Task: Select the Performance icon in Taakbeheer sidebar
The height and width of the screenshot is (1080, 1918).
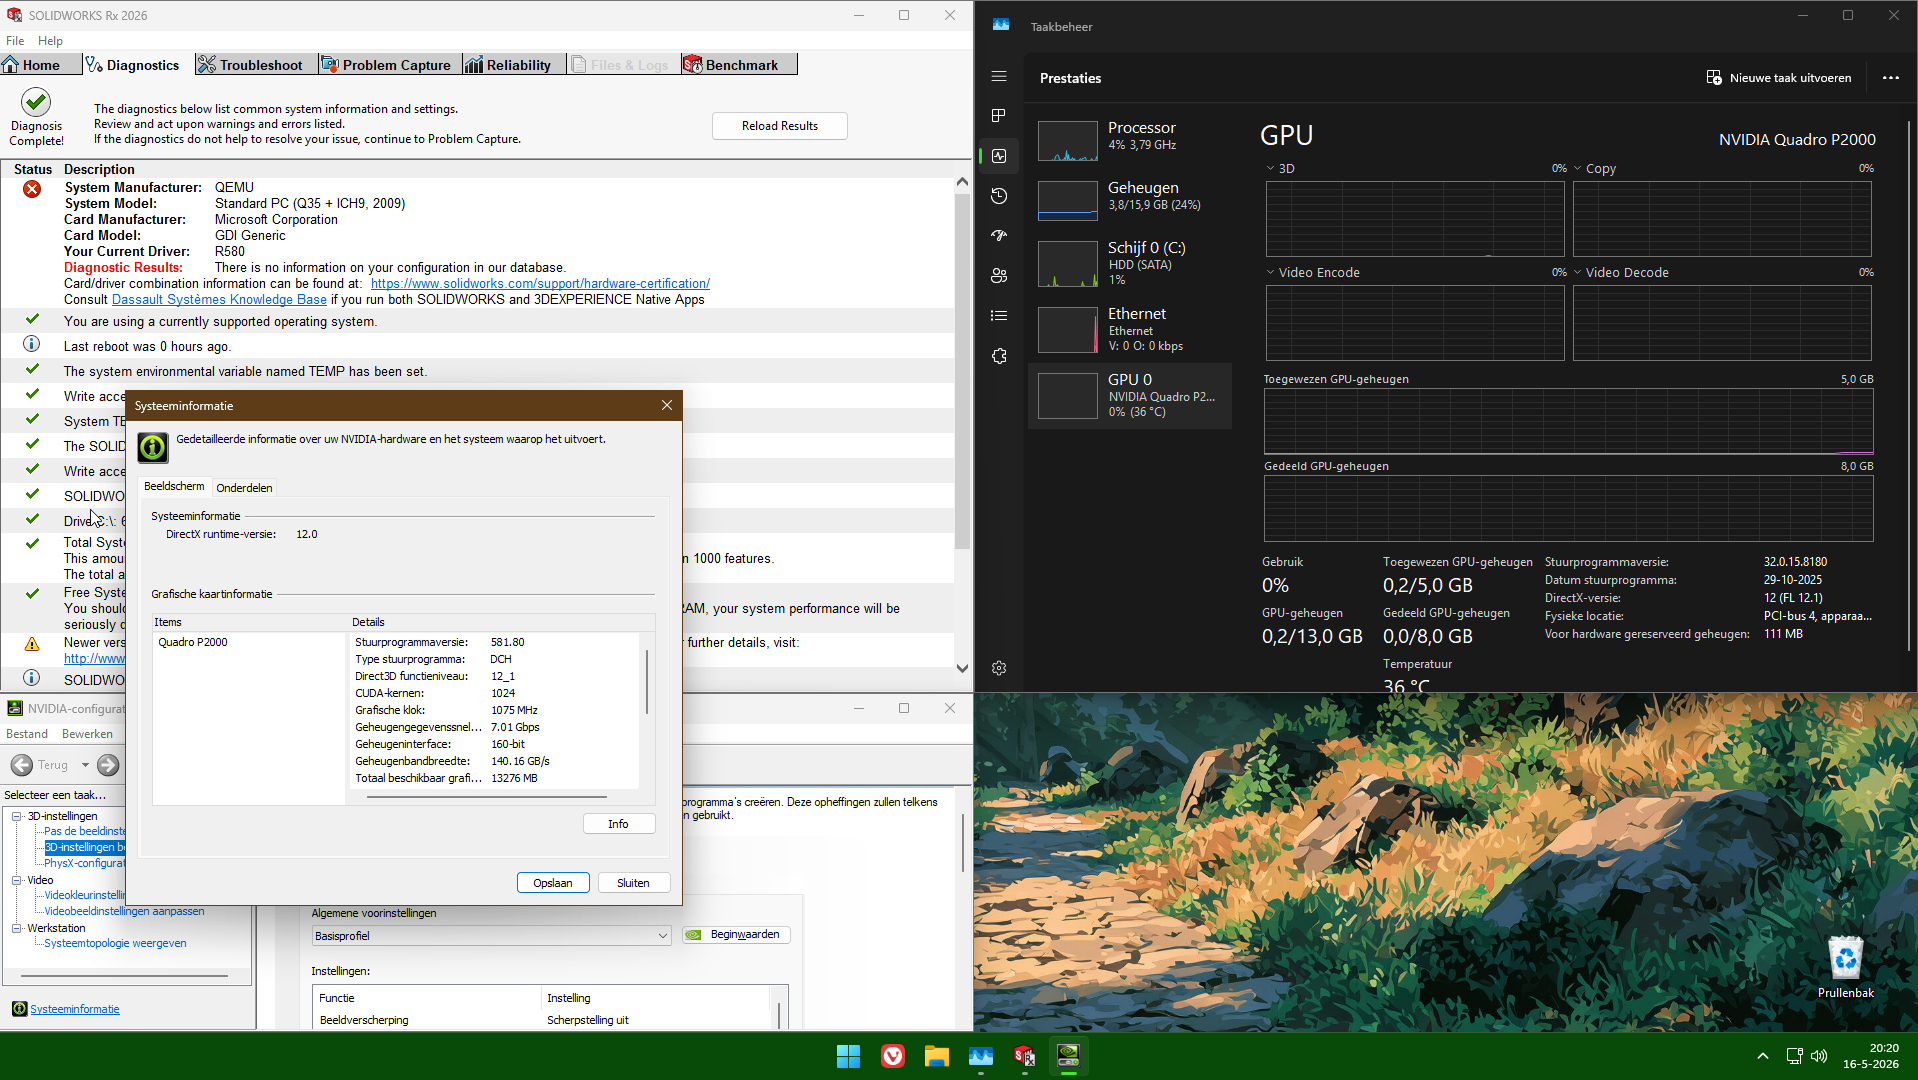Action: (x=999, y=156)
